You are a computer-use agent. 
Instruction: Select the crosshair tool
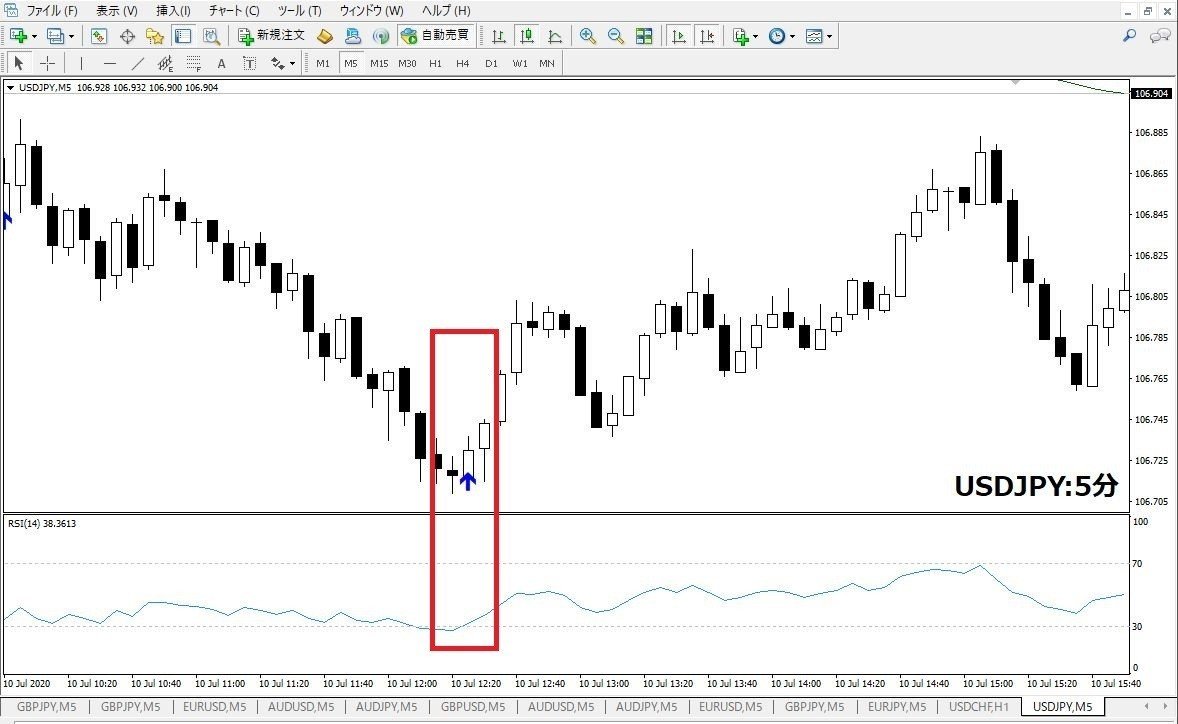[x=47, y=63]
